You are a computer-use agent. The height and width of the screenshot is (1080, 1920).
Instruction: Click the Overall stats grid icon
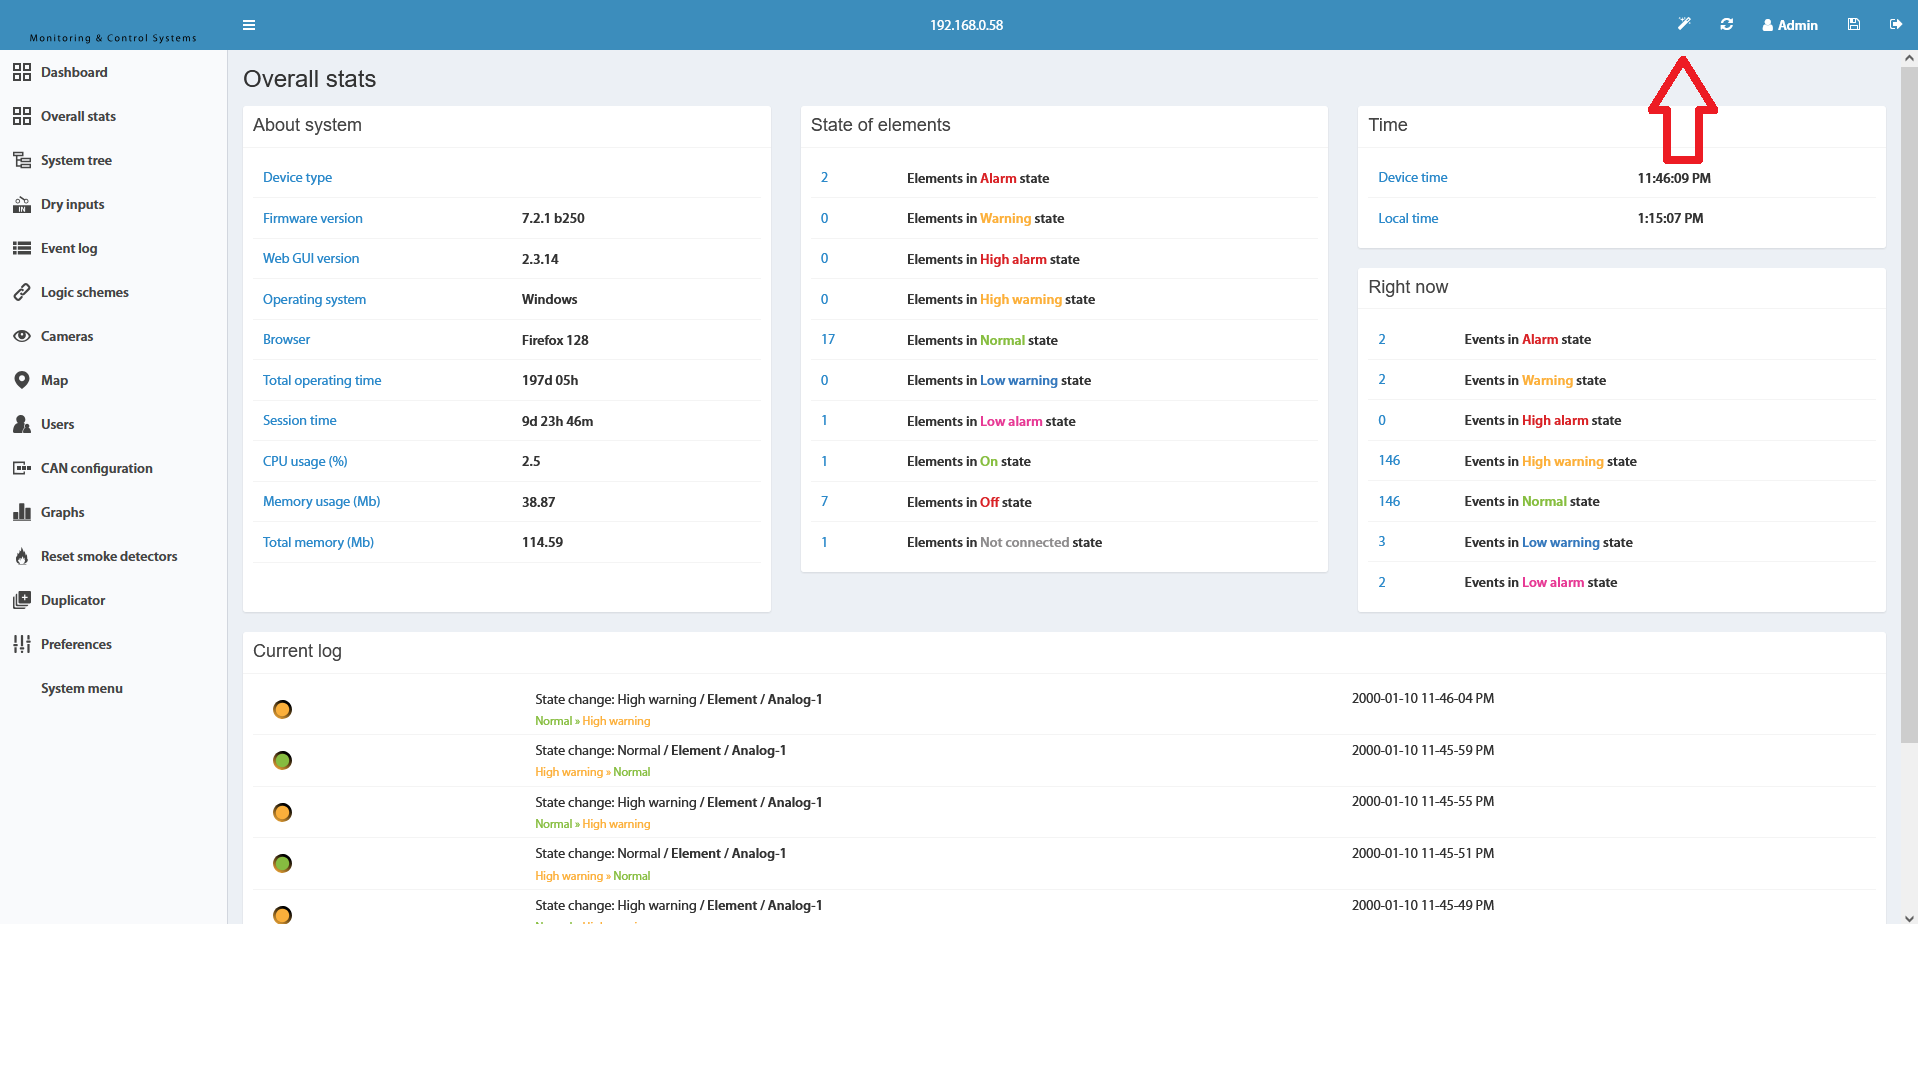(x=22, y=116)
